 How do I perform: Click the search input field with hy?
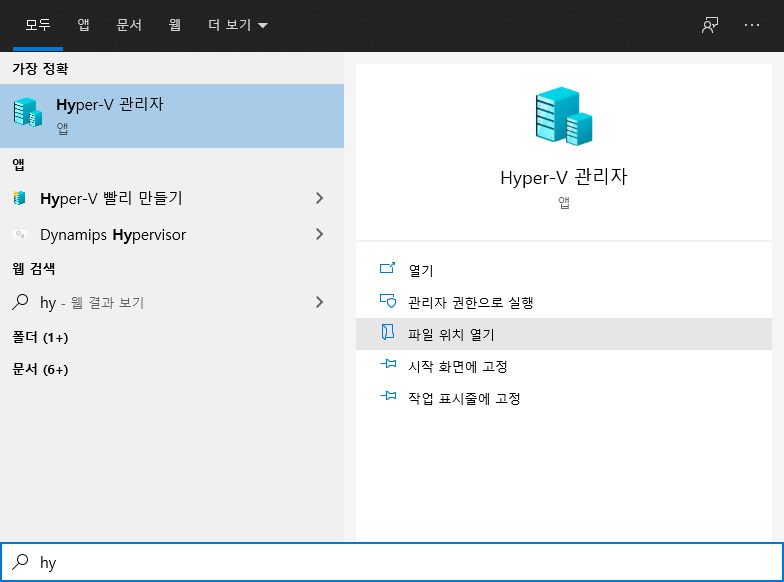(x=392, y=562)
